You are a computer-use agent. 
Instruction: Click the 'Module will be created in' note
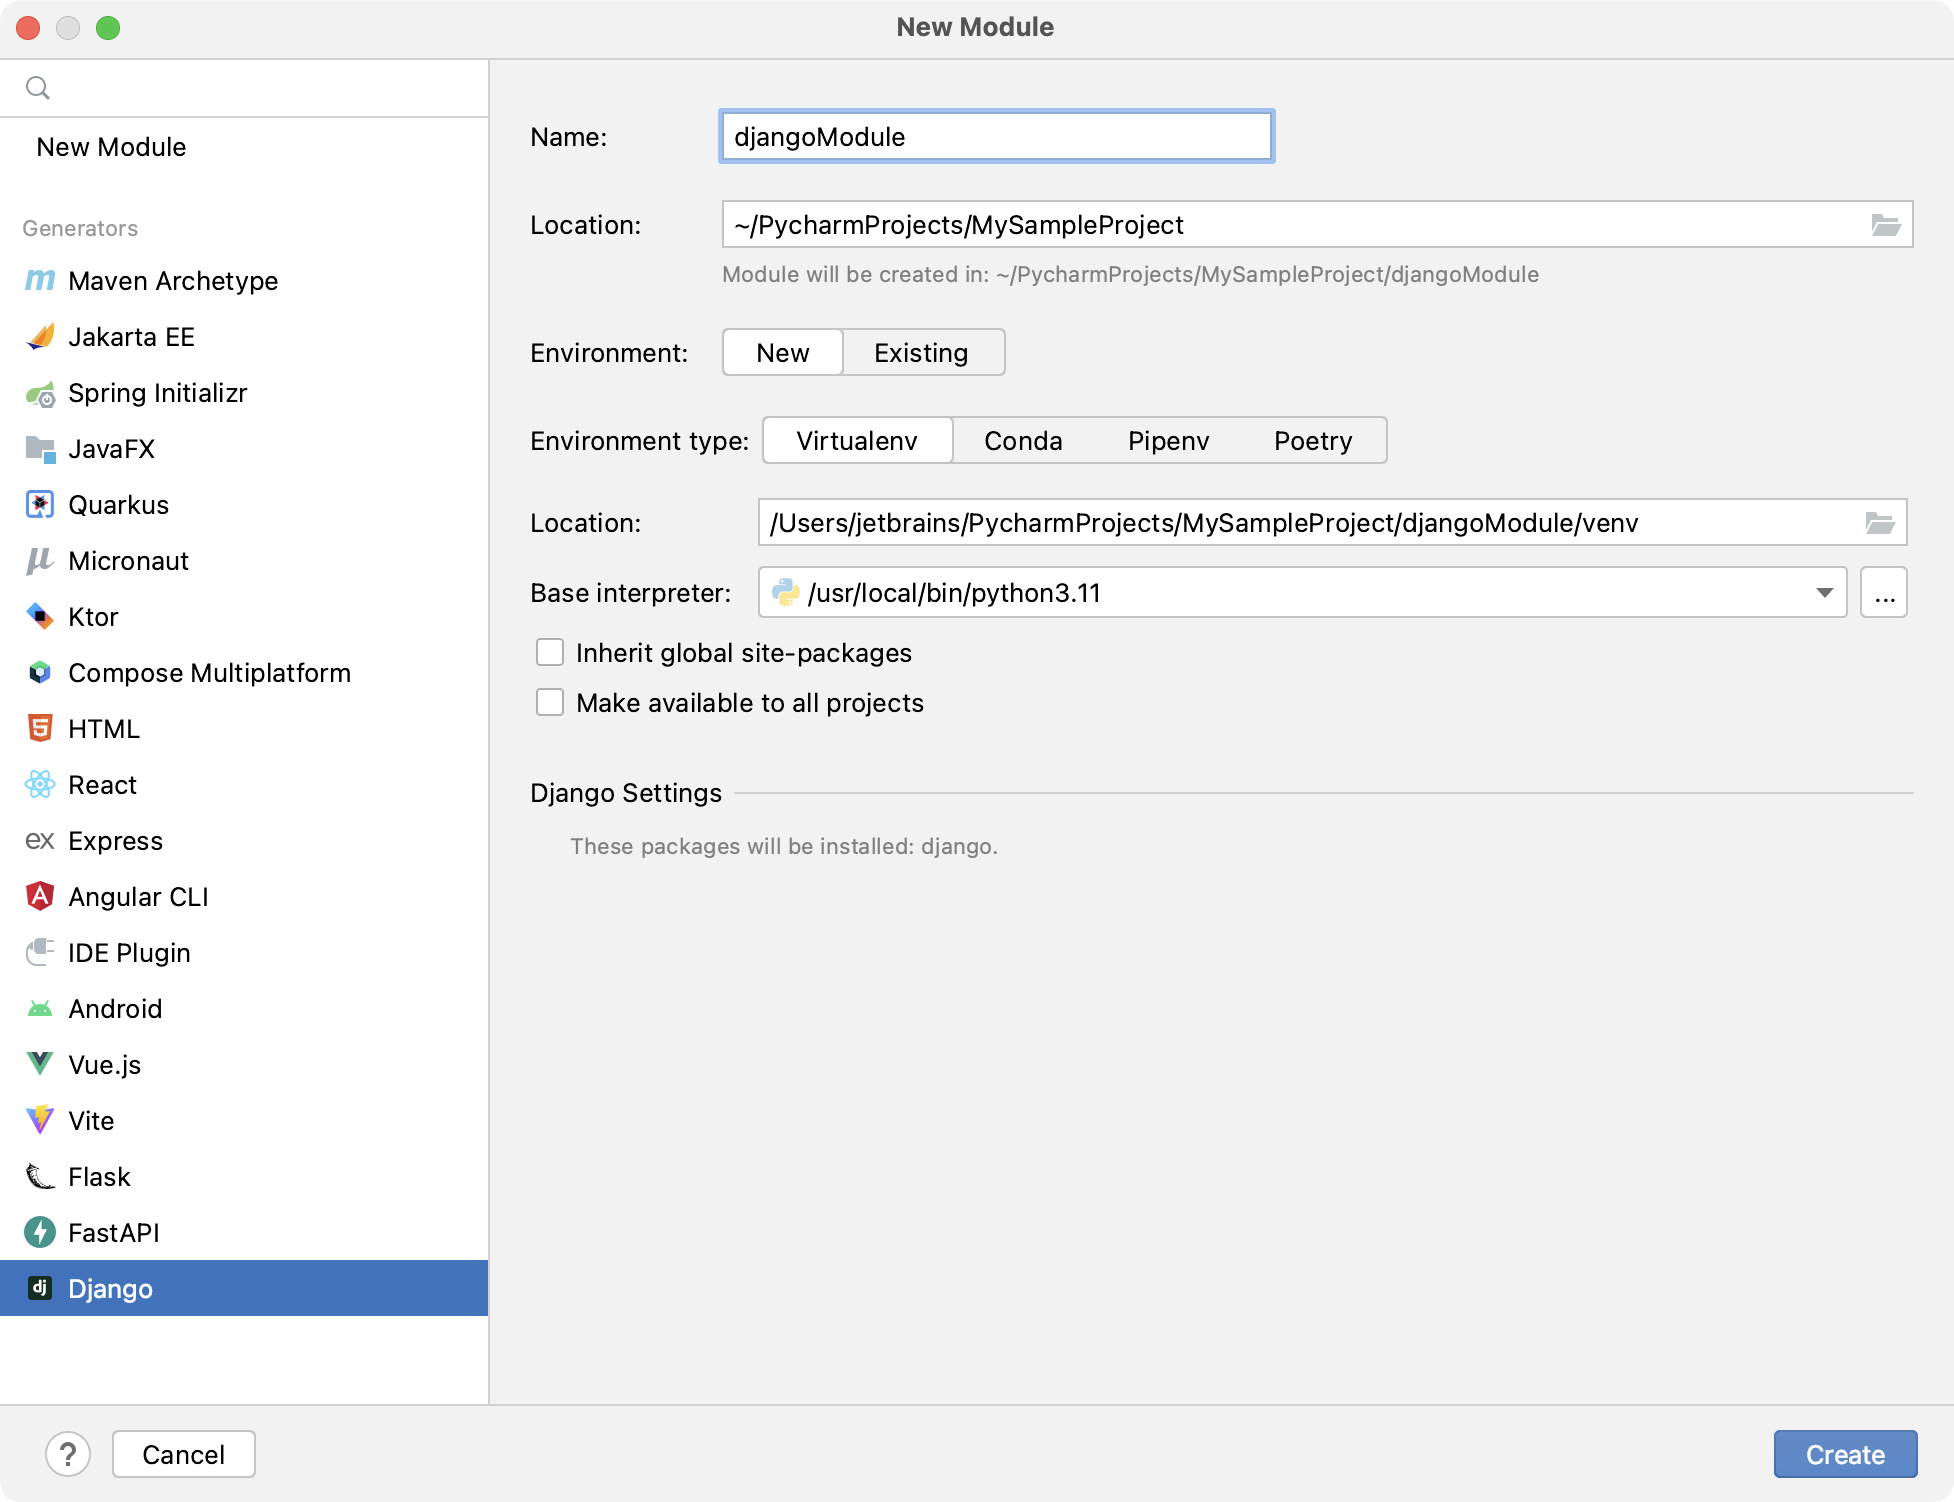(x=1131, y=275)
